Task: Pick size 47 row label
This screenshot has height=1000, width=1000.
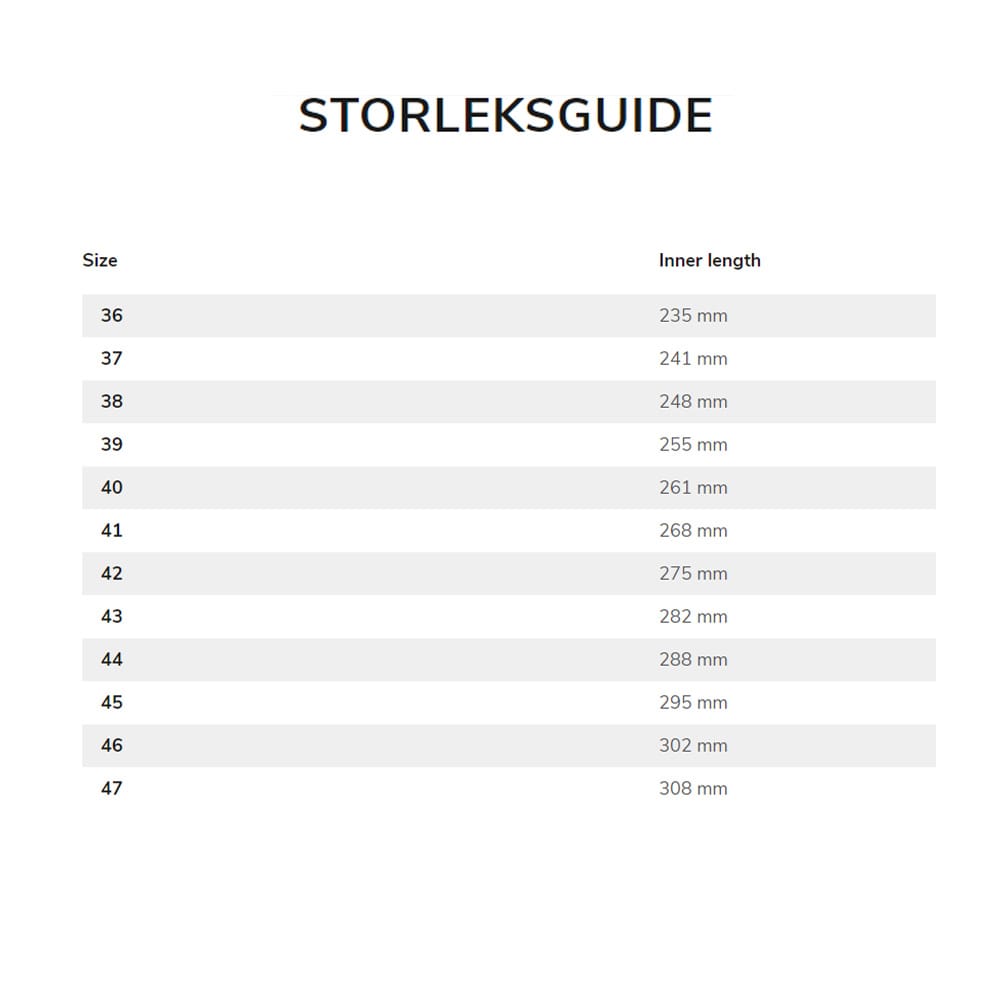Action: (x=112, y=788)
